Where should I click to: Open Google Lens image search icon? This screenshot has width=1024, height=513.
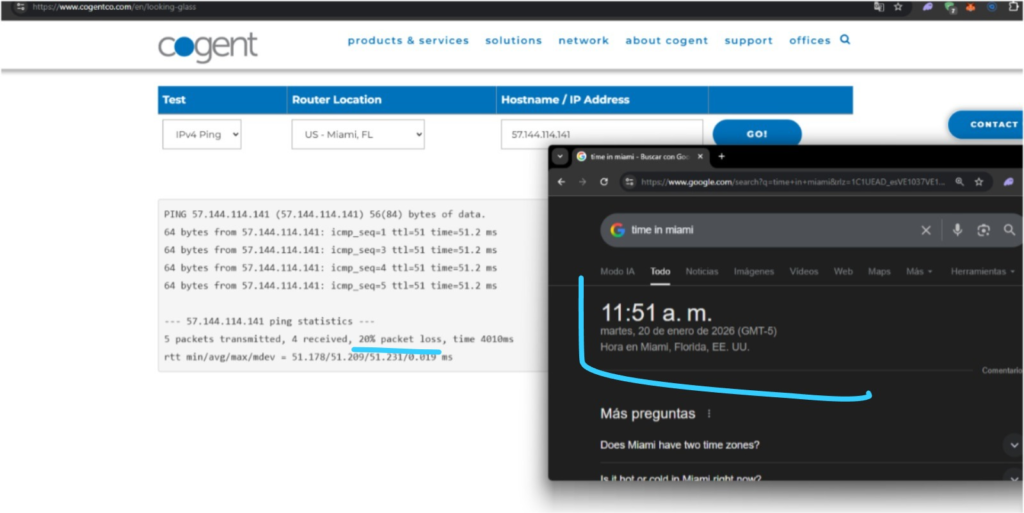(983, 230)
